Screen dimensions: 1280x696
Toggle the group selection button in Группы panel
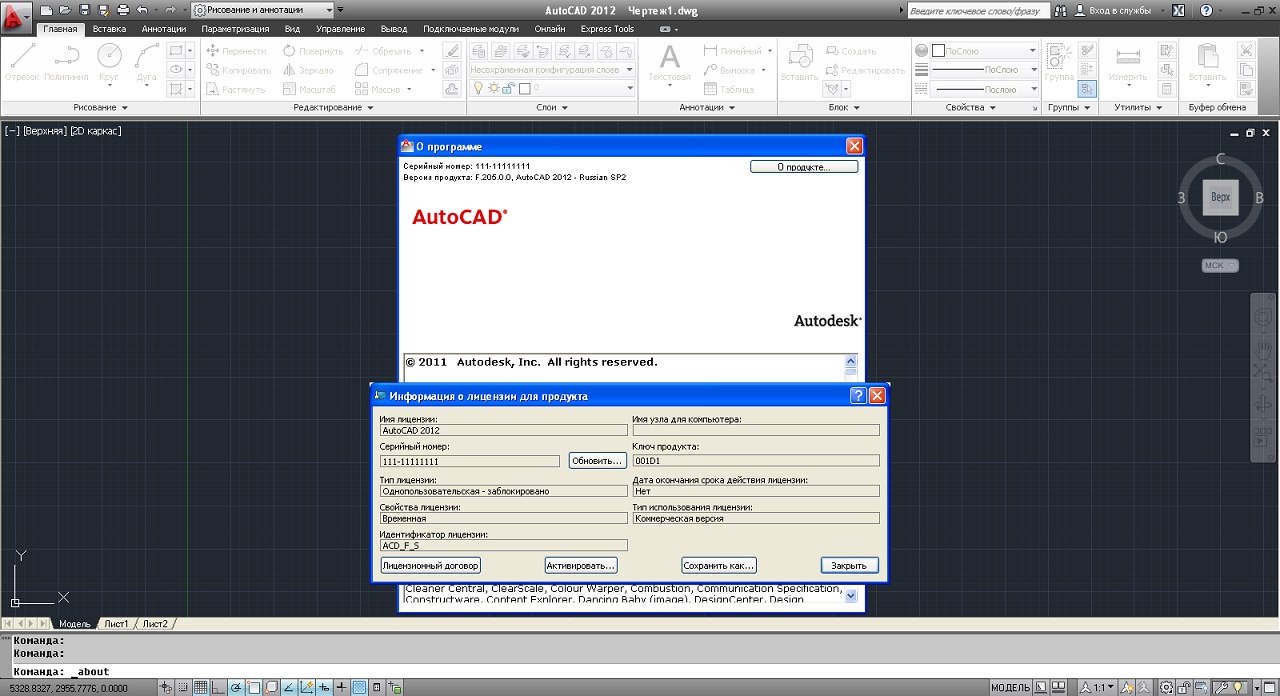[x=1087, y=89]
